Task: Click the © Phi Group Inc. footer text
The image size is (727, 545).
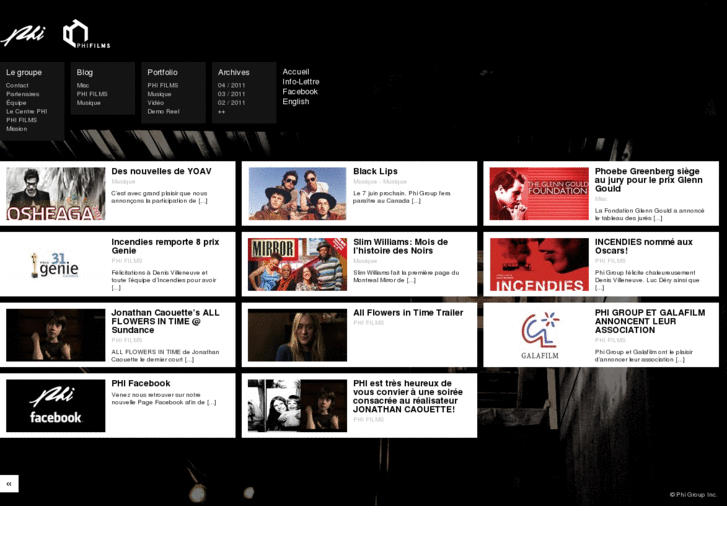Action: [x=693, y=494]
